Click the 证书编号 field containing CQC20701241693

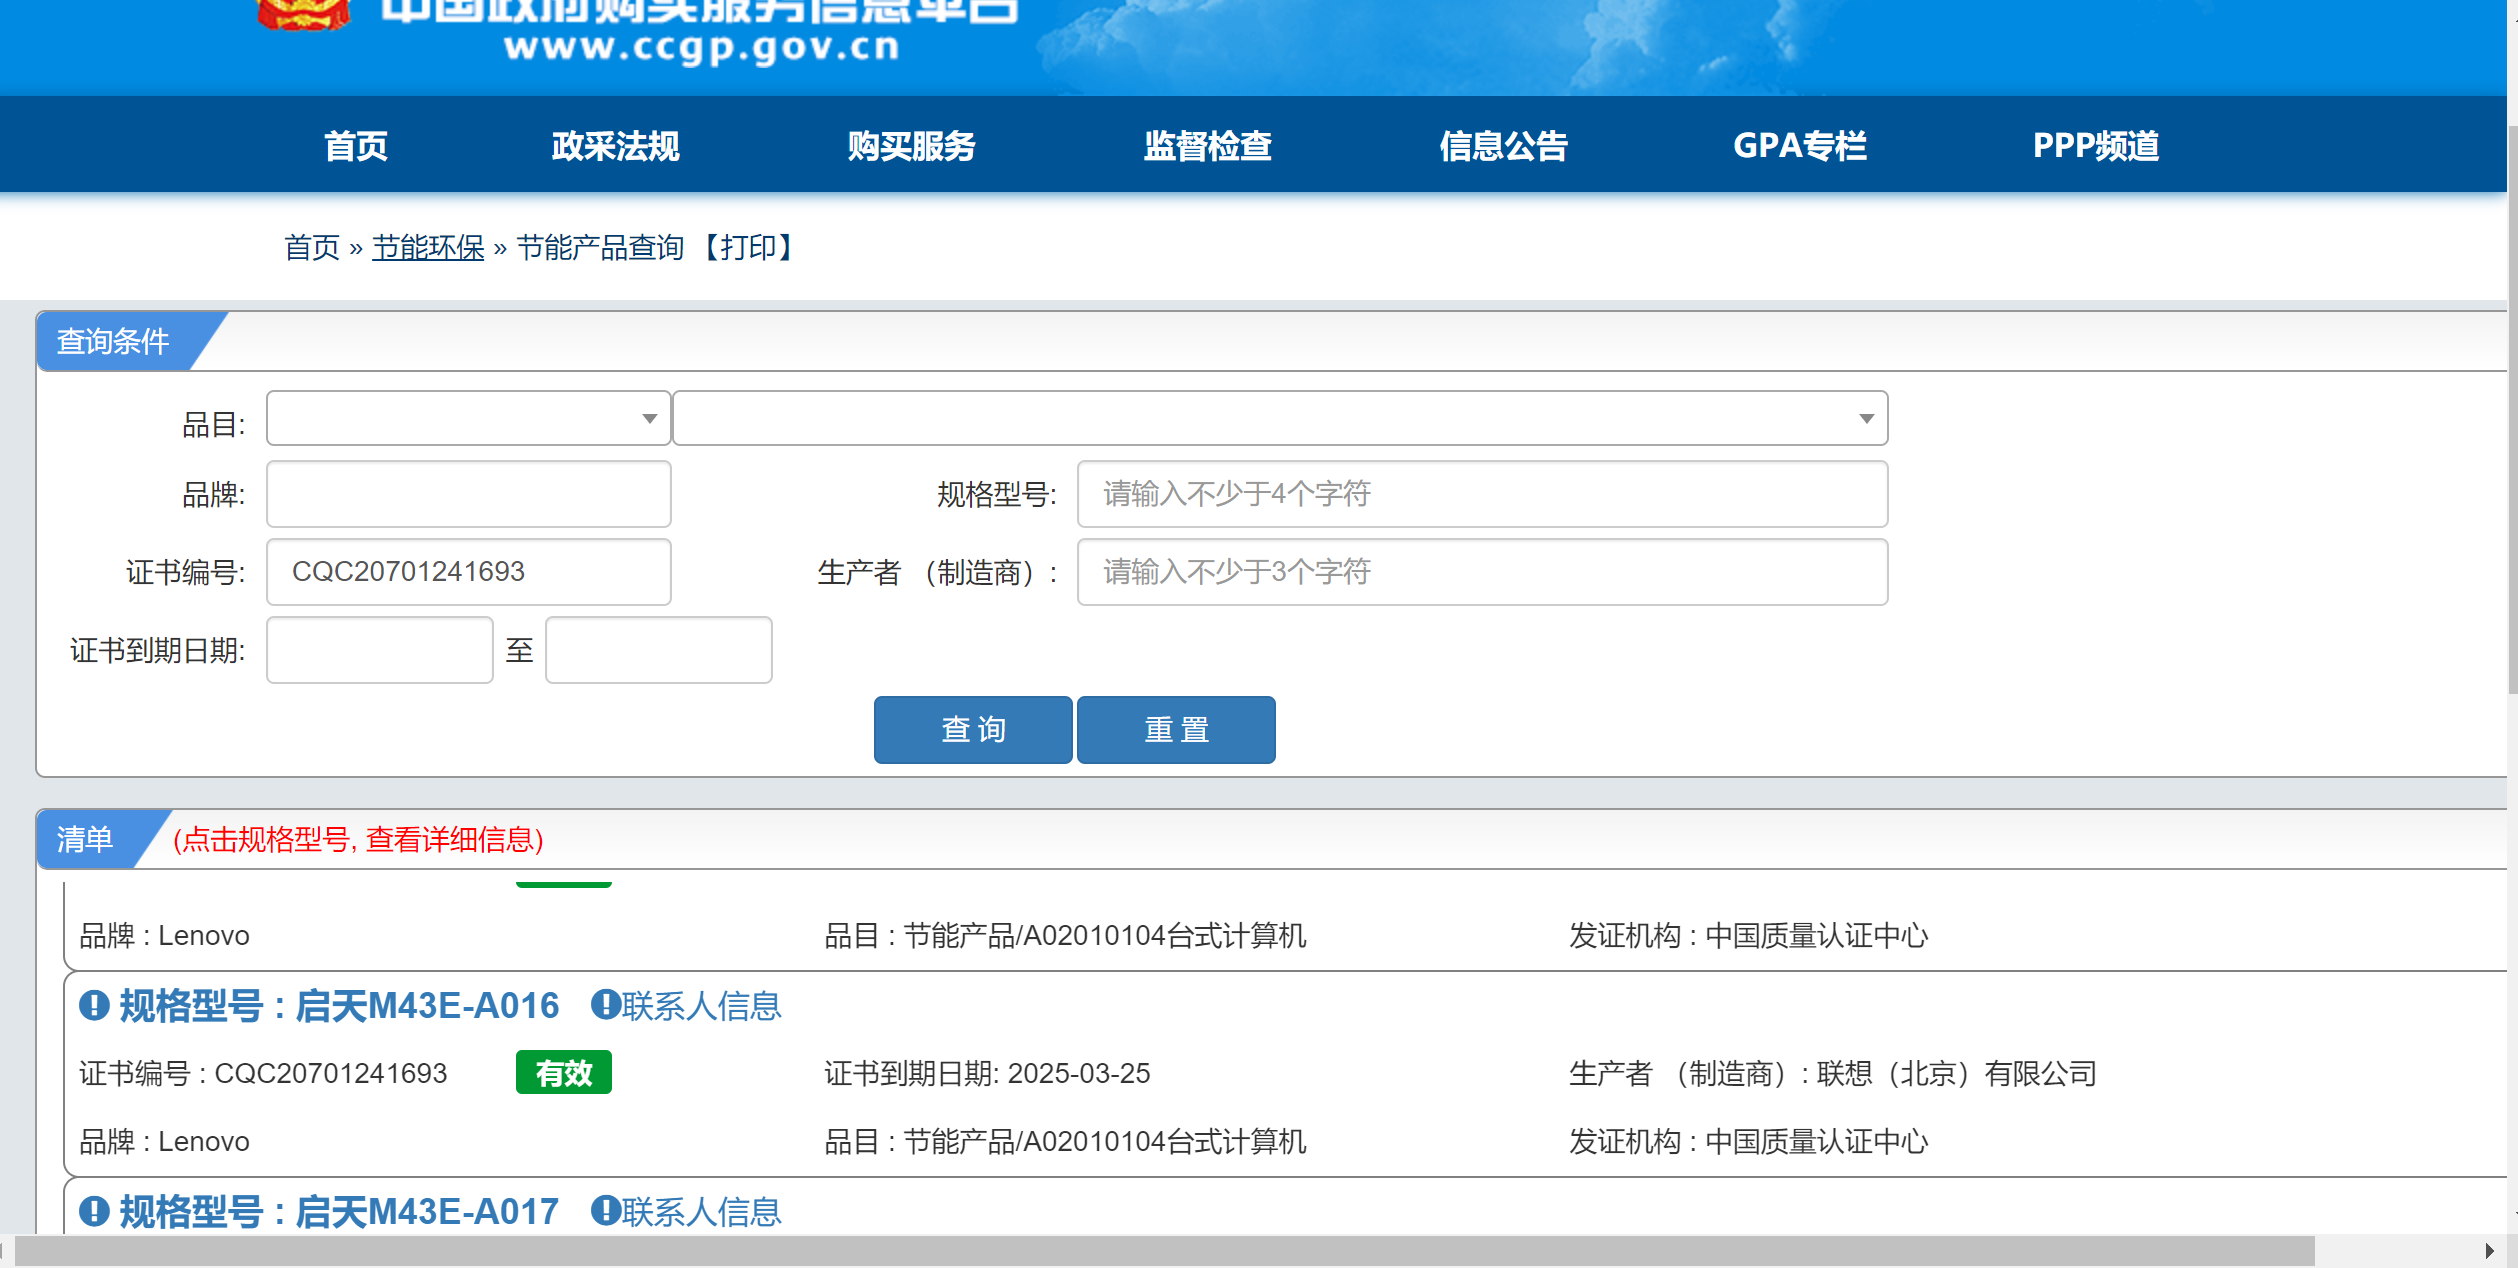pos(468,572)
